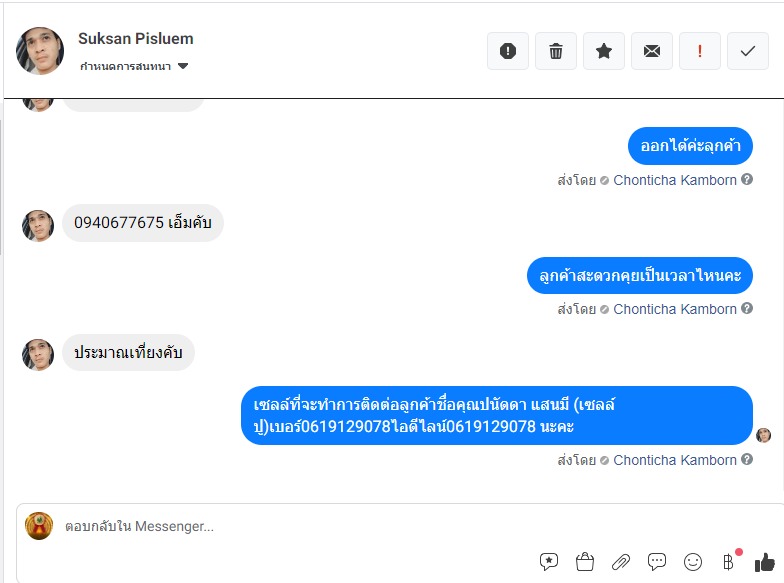
Task: Click Suksan Pisluem's header profile photo
Action: 40,50
